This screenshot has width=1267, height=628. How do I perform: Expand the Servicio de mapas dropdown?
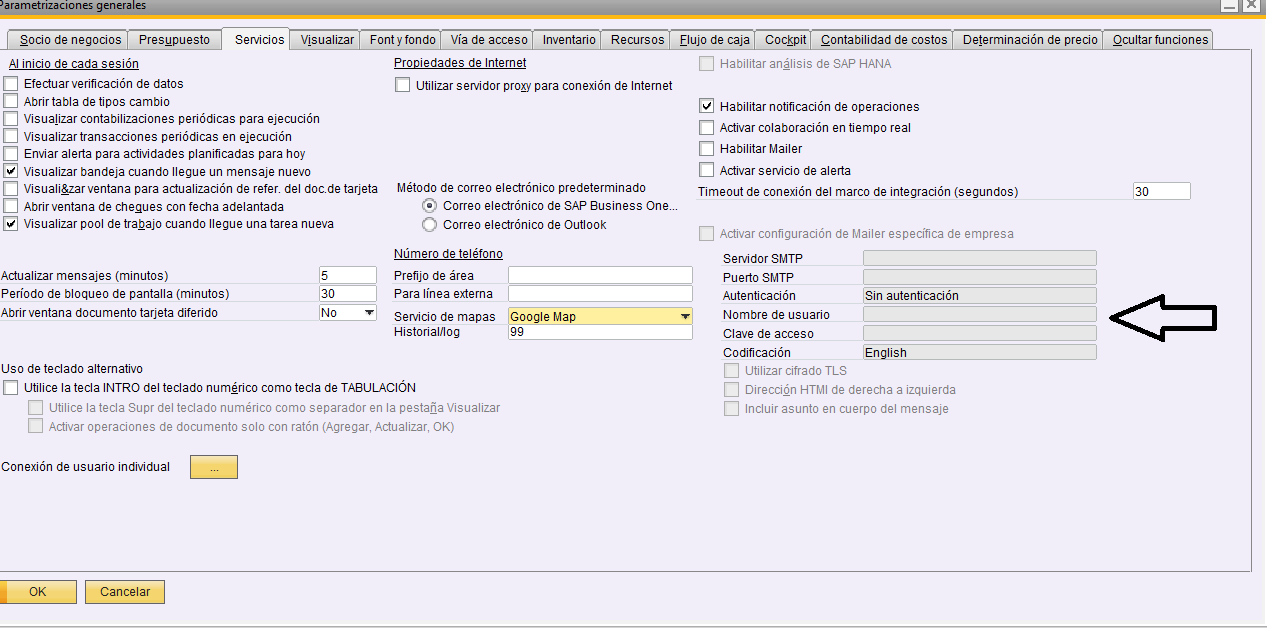click(684, 317)
